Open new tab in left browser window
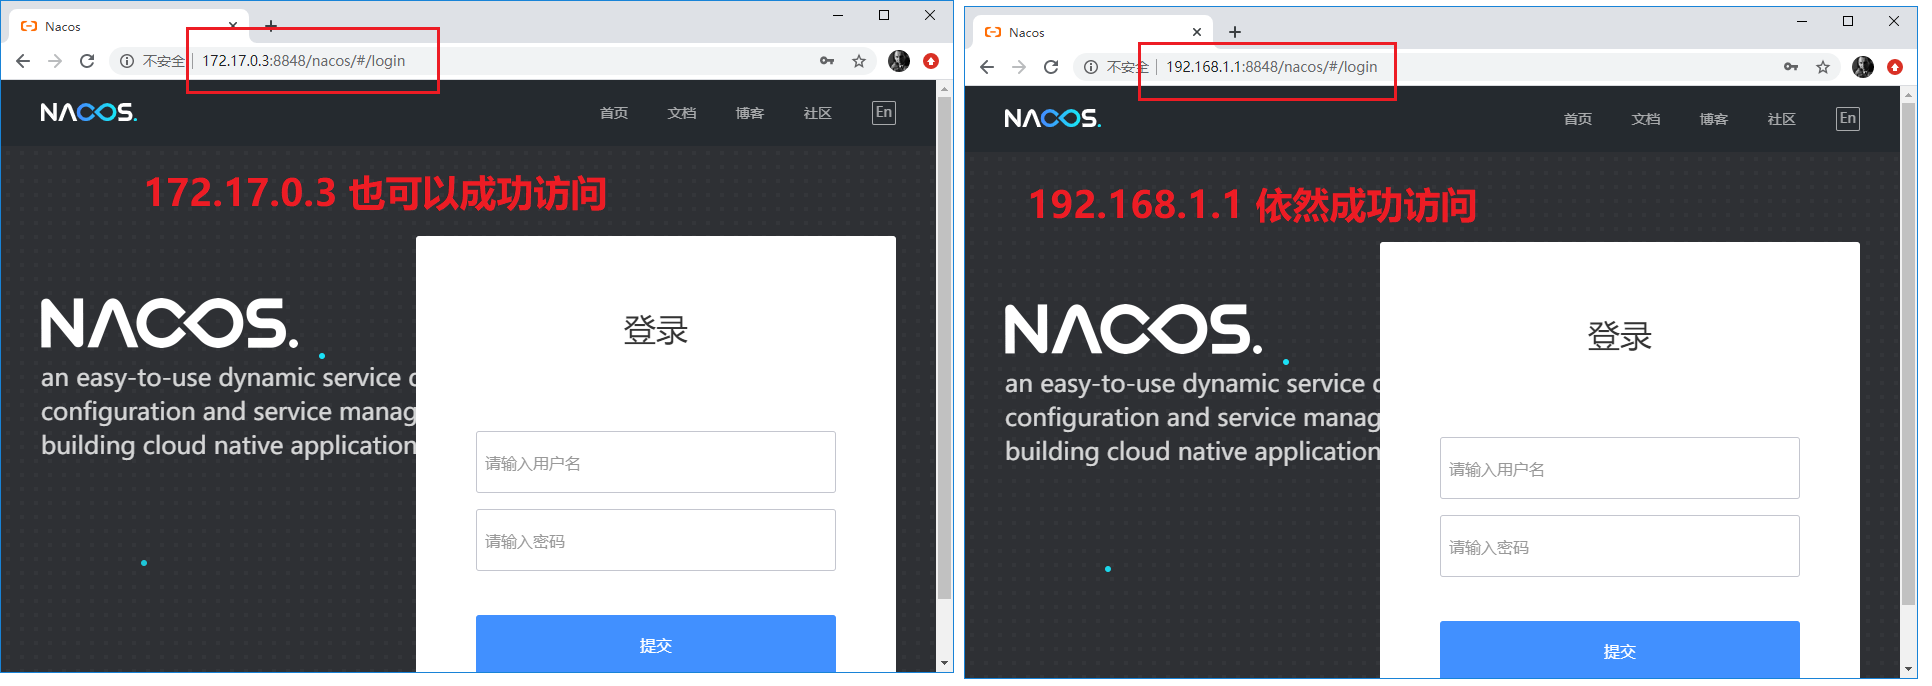This screenshot has height=686, width=1932. [x=271, y=26]
